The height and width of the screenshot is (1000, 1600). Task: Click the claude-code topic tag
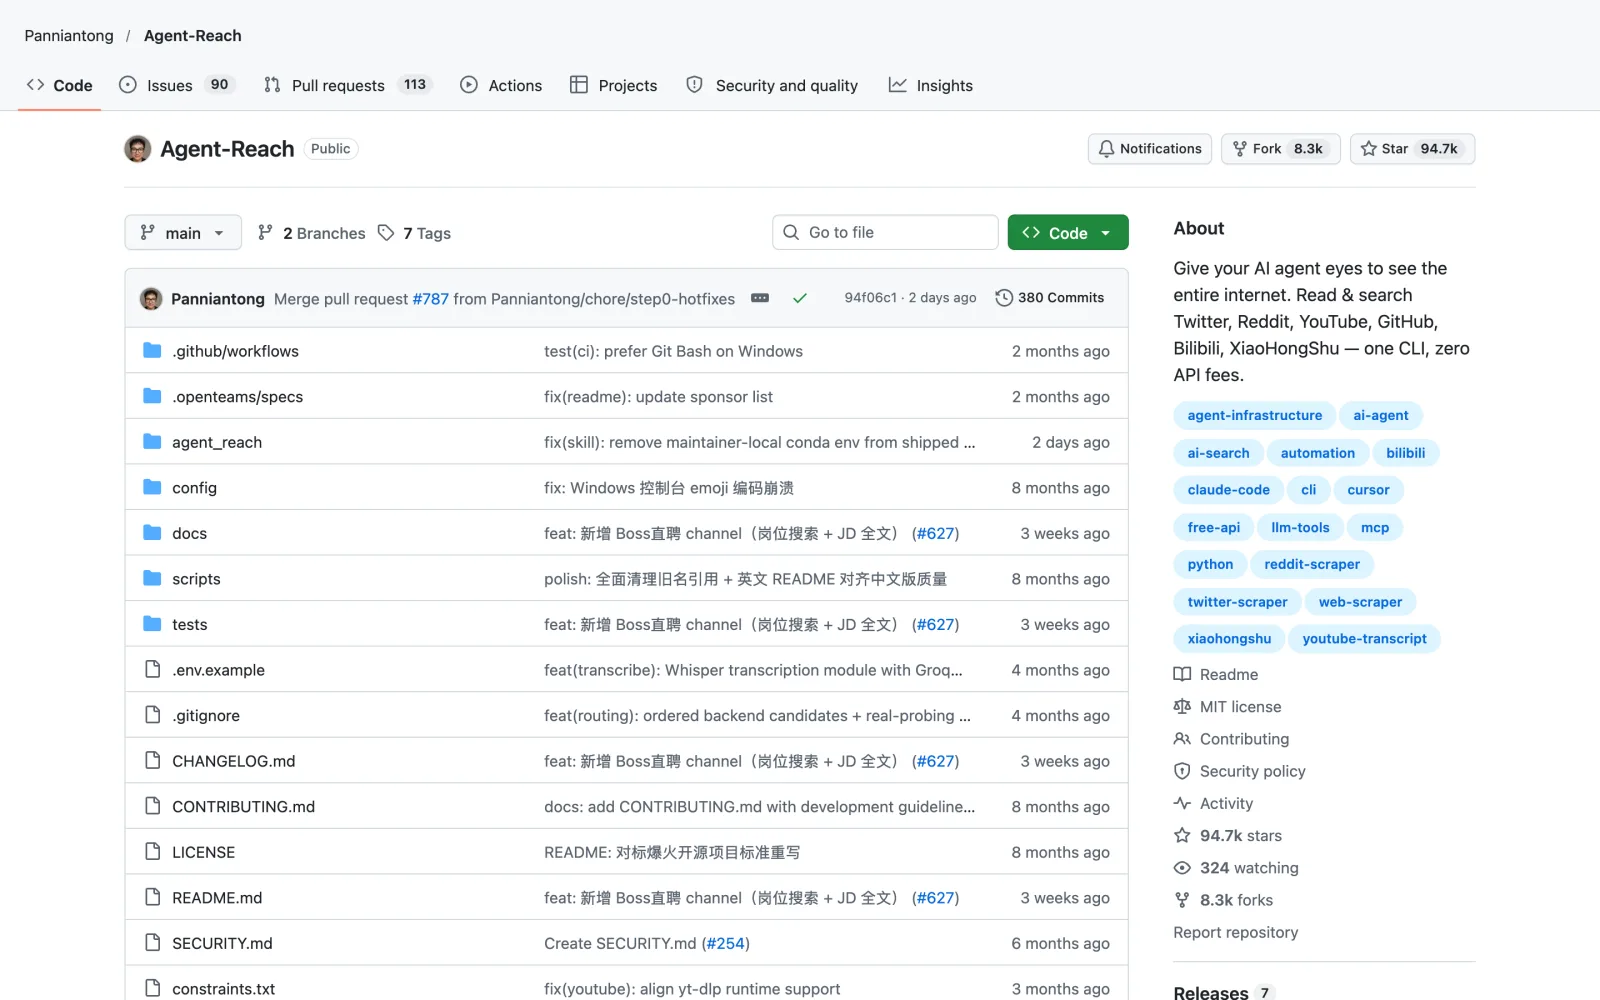[x=1228, y=490]
